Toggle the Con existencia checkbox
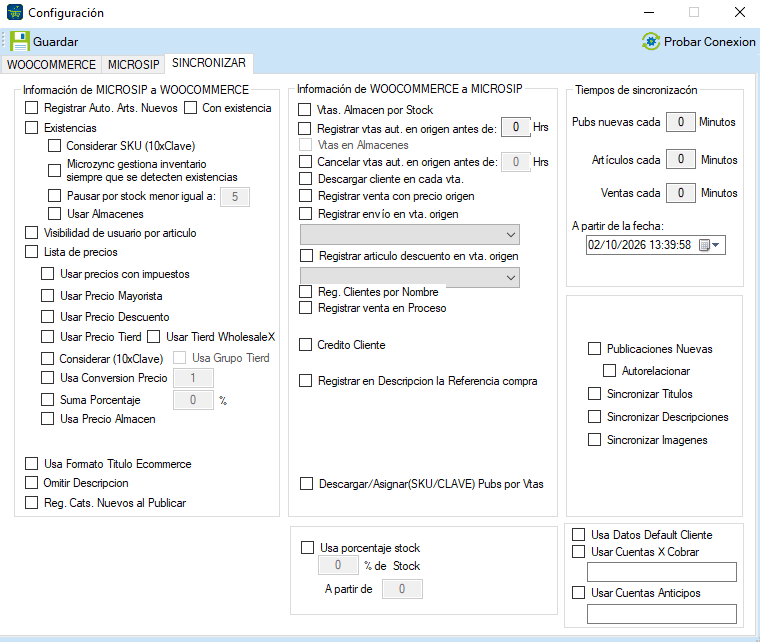 pyautogui.click(x=190, y=108)
